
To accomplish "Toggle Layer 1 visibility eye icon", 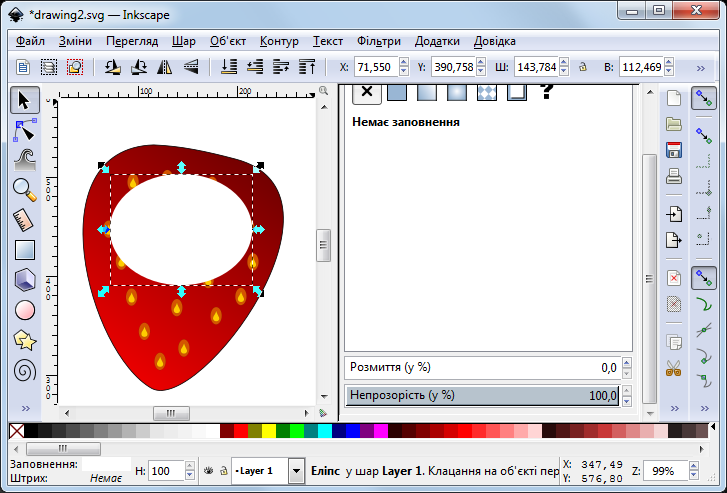I will [208, 470].
